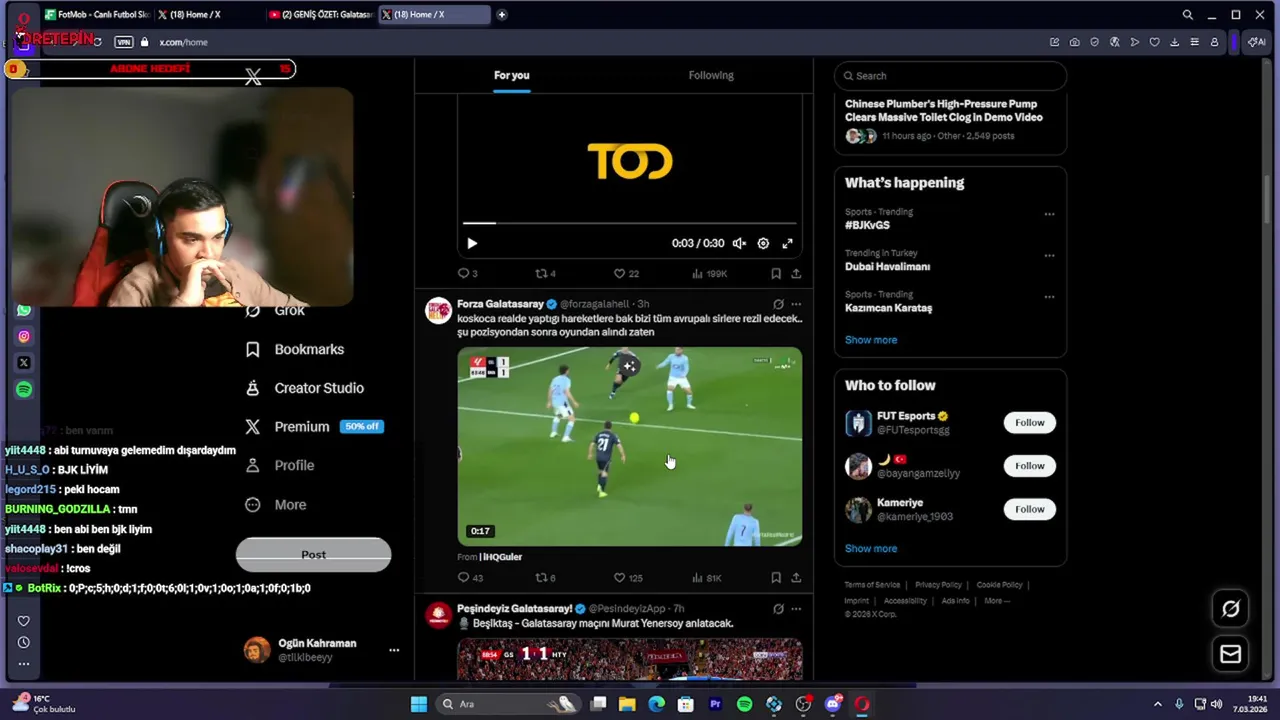This screenshot has width=1280, height=720.
Task: Focus the X Search field
Action: [950, 76]
